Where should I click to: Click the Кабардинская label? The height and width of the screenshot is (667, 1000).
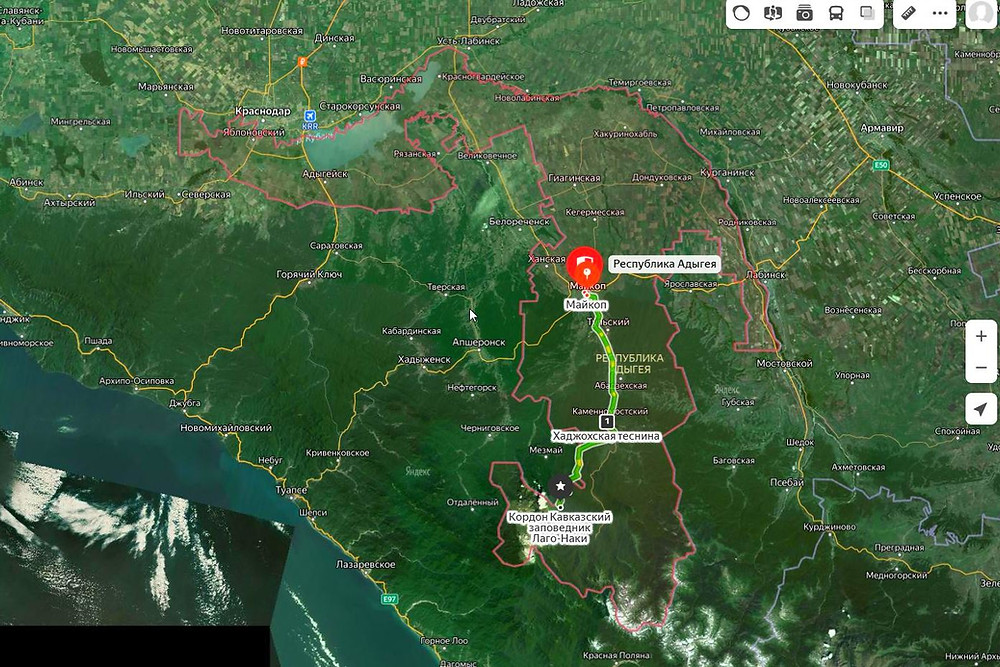pyautogui.click(x=411, y=331)
